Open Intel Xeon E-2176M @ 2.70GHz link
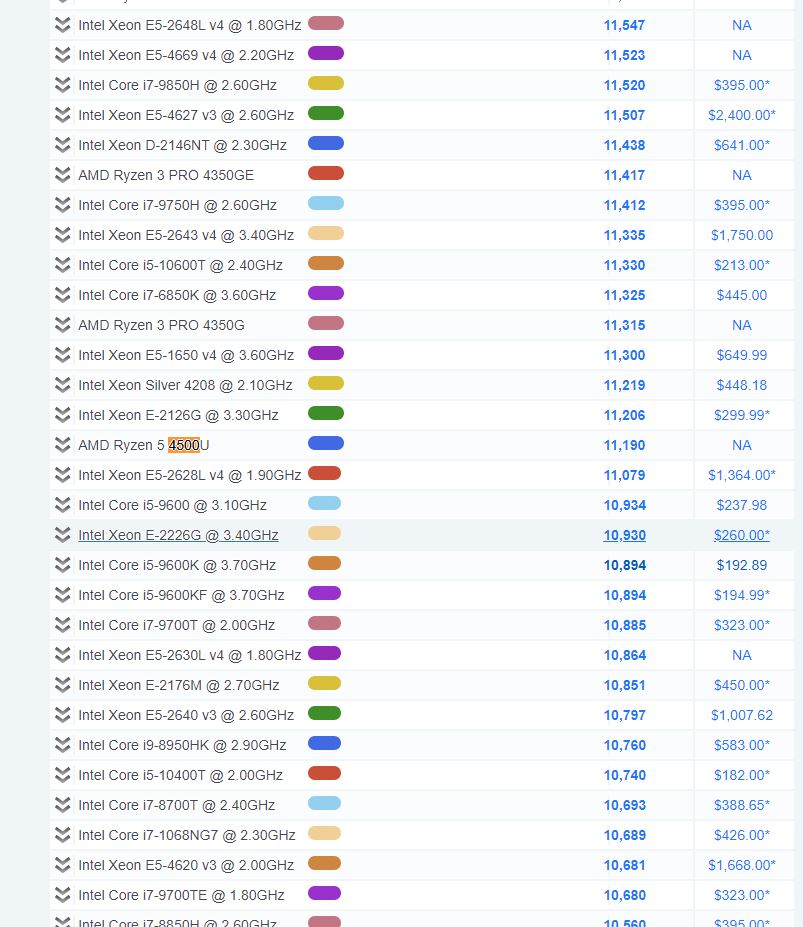Screen dimensions: 803x927 179,685
